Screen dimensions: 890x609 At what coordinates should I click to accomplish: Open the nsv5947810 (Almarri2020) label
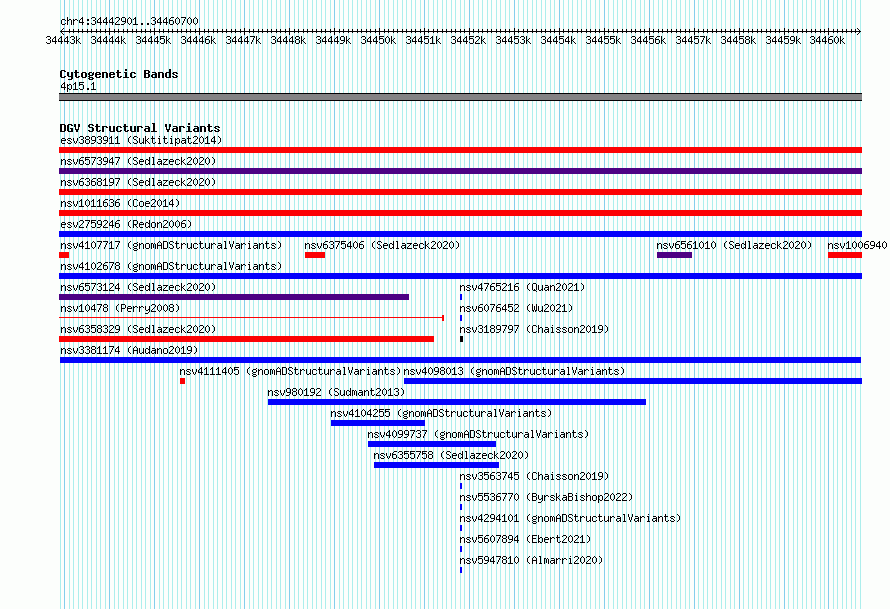pyautogui.click(x=531, y=560)
